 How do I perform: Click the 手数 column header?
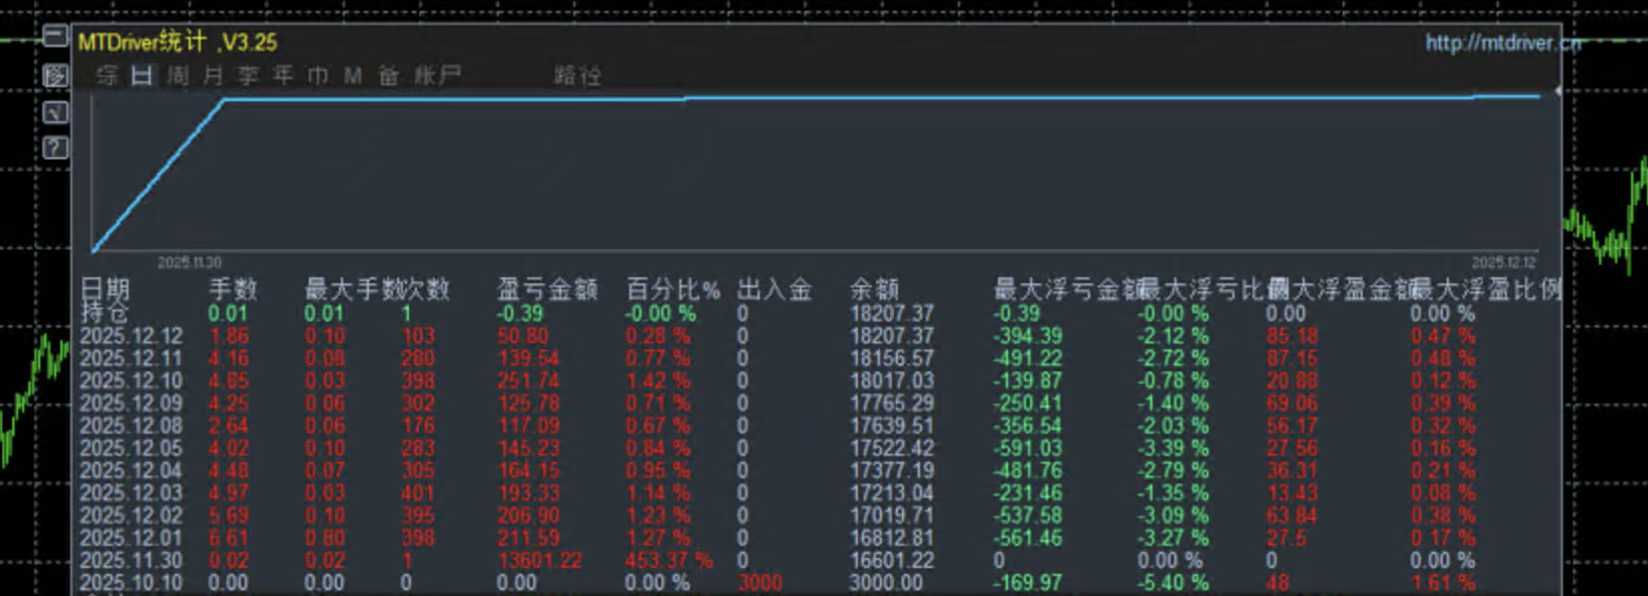pos(233,290)
